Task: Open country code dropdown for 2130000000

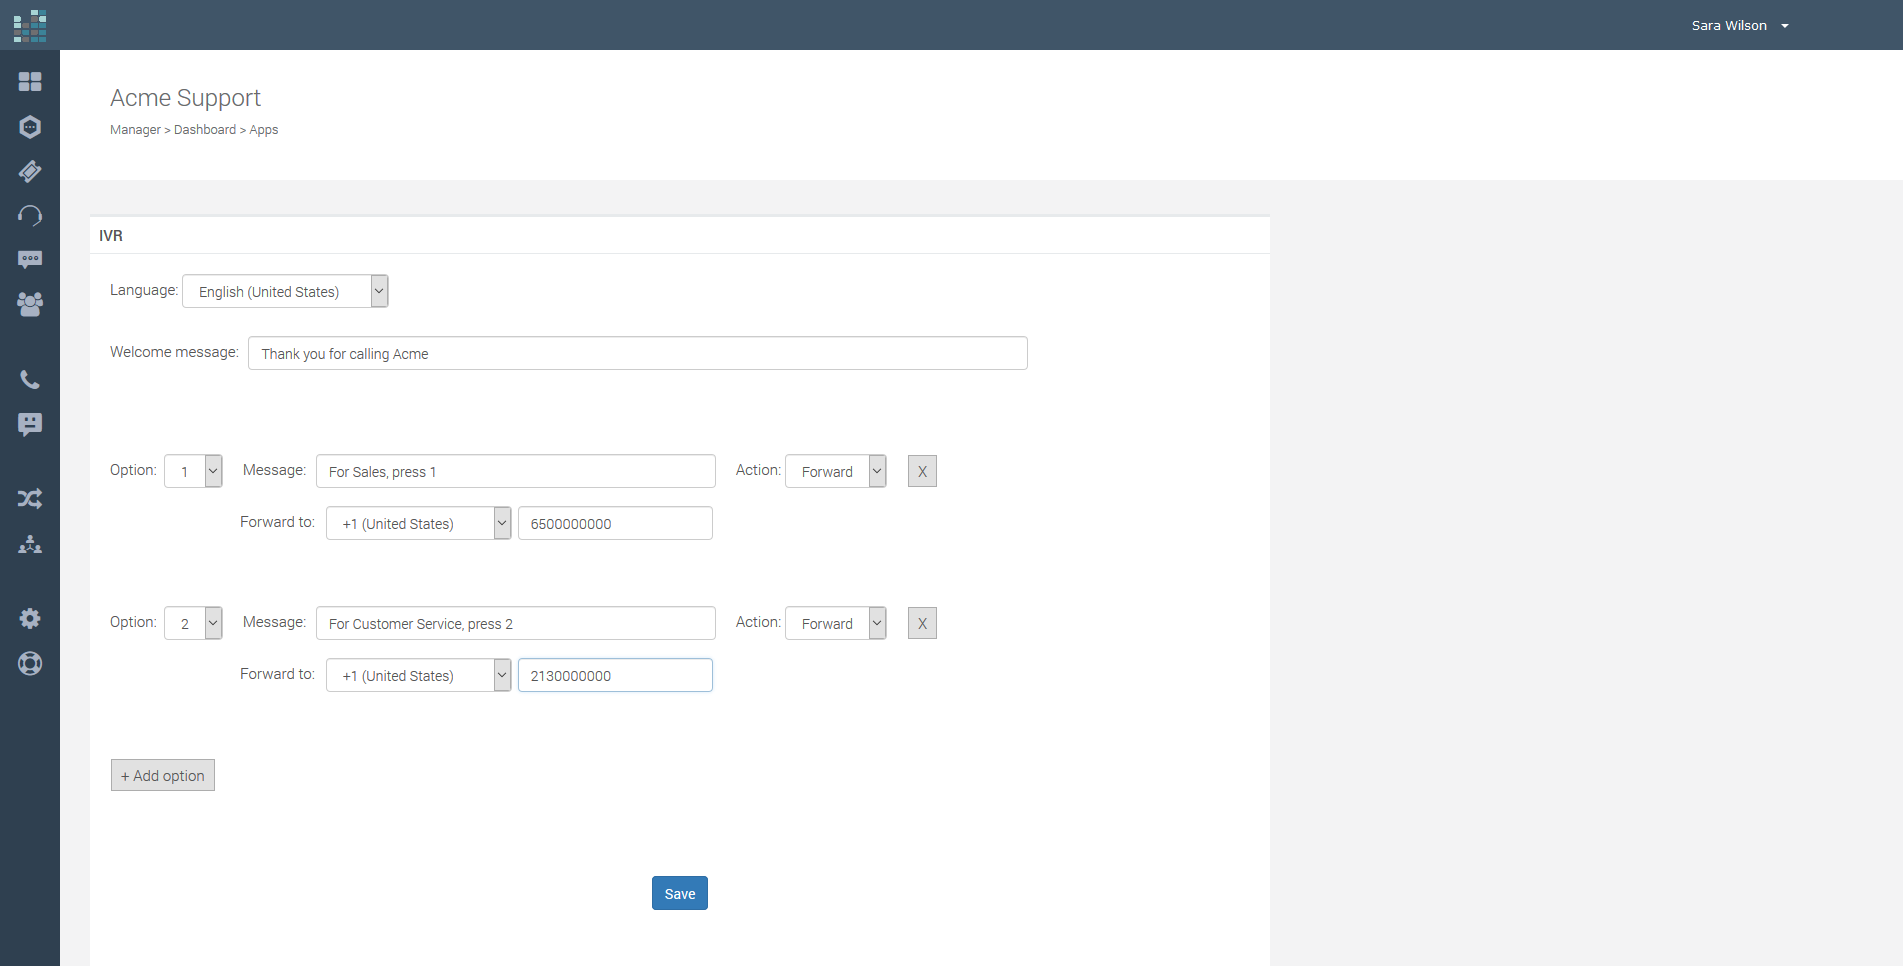Action: click(x=419, y=675)
